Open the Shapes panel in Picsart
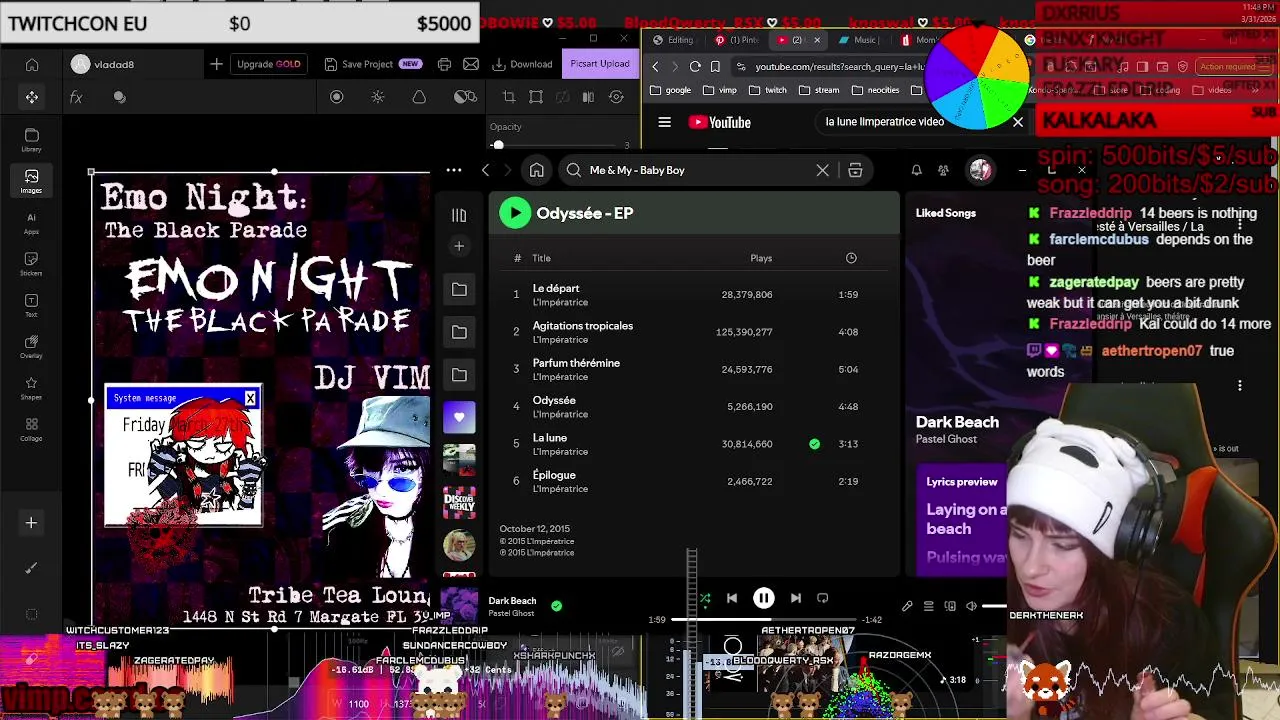The height and width of the screenshot is (720, 1280). click(32, 388)
